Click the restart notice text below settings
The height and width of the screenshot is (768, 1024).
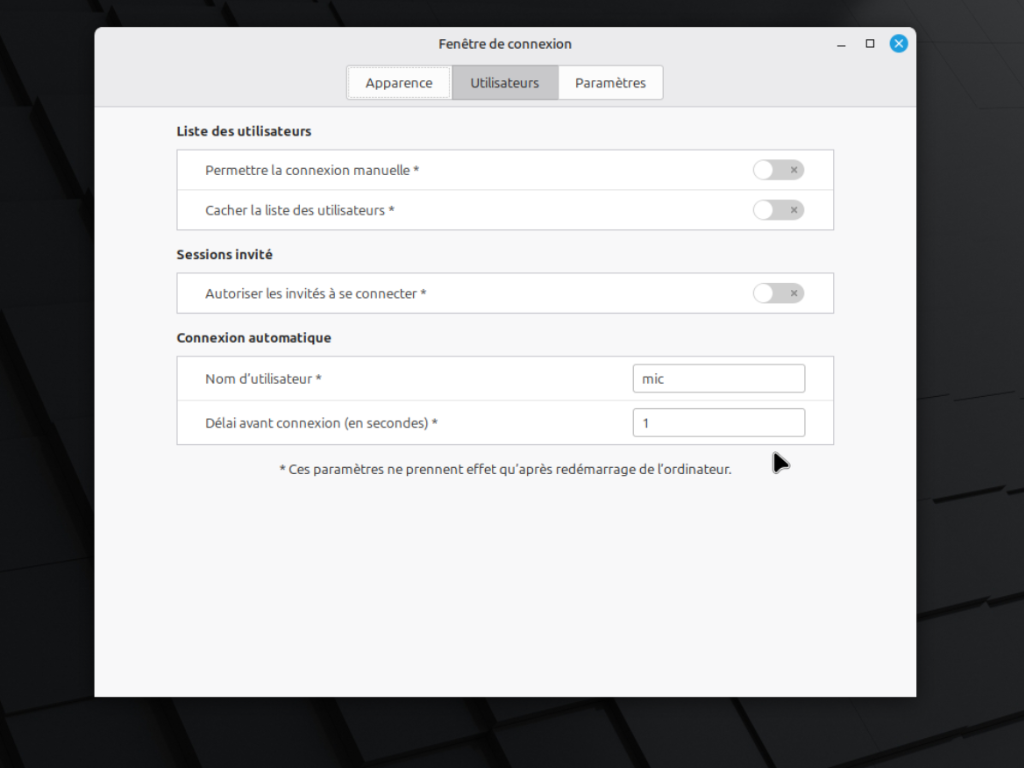505,470
